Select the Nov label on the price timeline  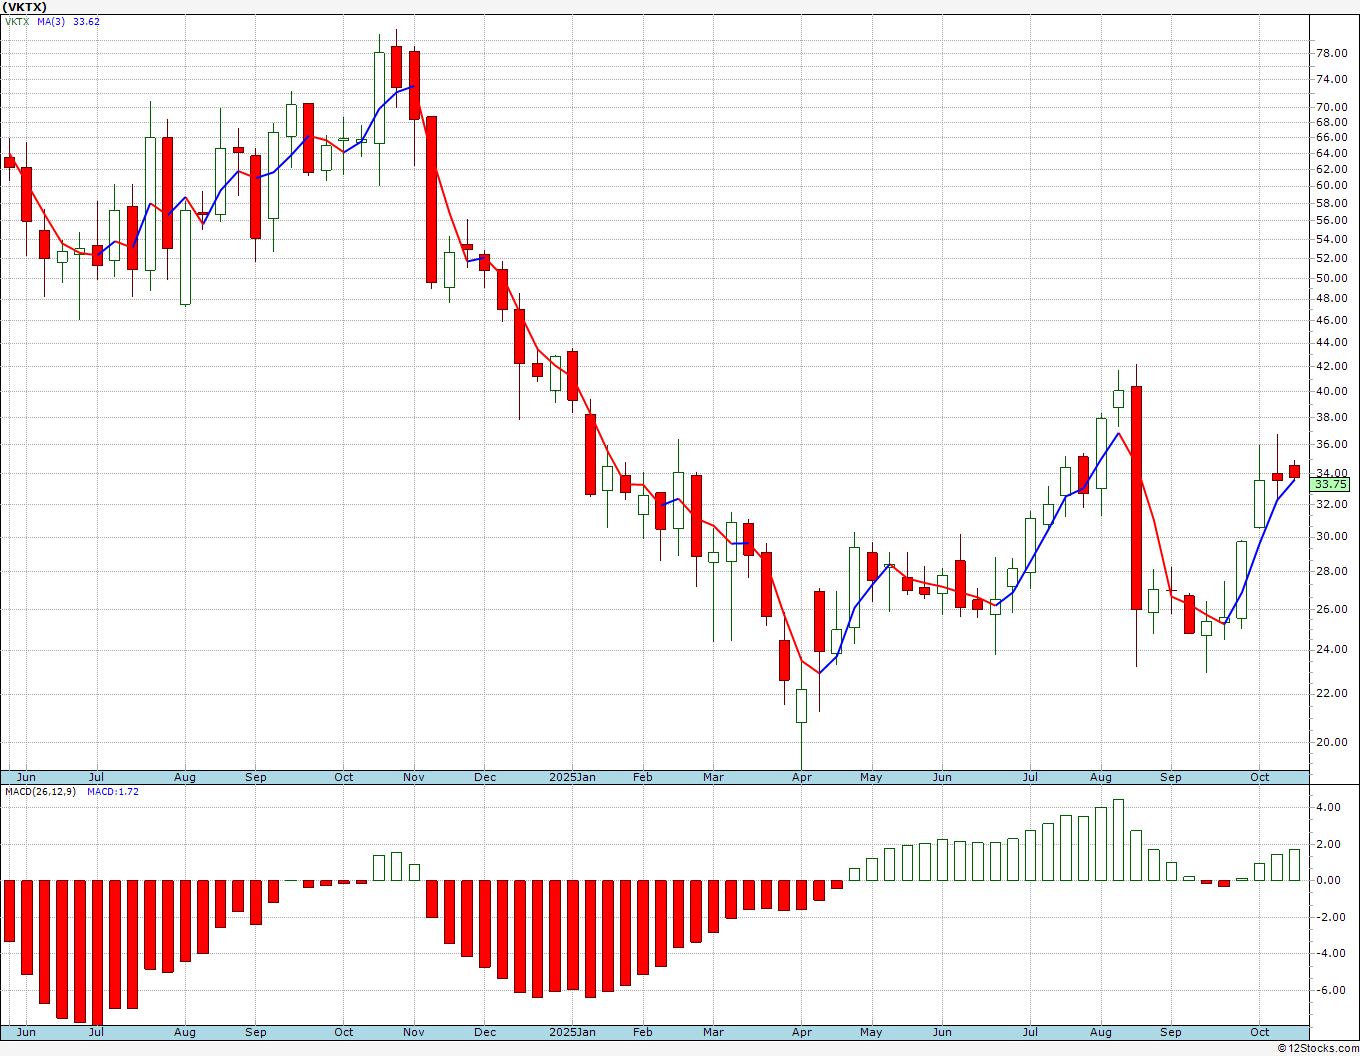click(x=414, y=777)
